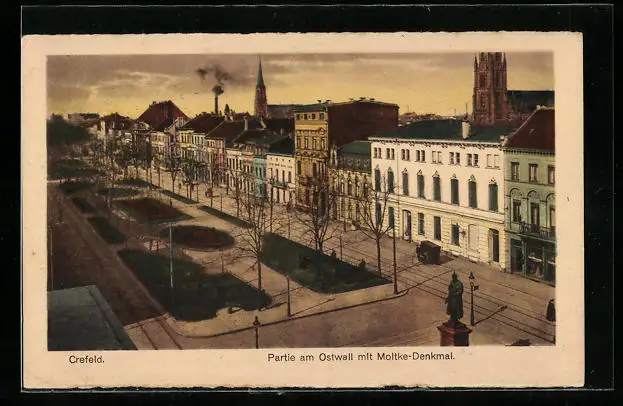Click the lamp post at the bottom of the park
This screenshot has width=623, height=406.
point(256,332)
